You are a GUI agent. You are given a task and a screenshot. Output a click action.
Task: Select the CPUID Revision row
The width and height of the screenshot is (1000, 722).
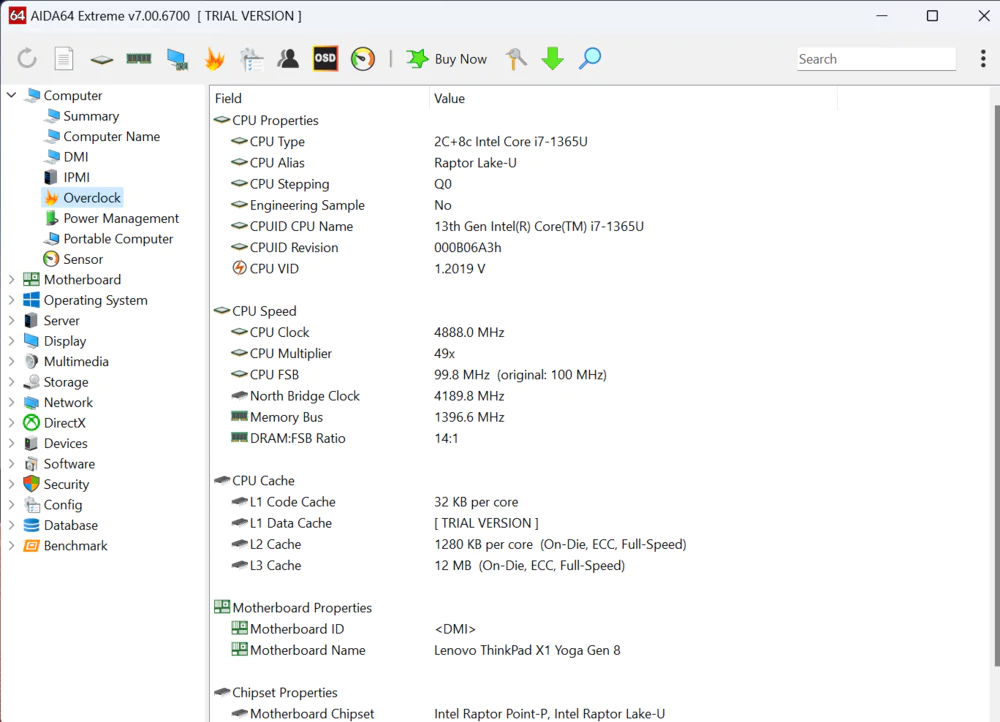(523, 247)
